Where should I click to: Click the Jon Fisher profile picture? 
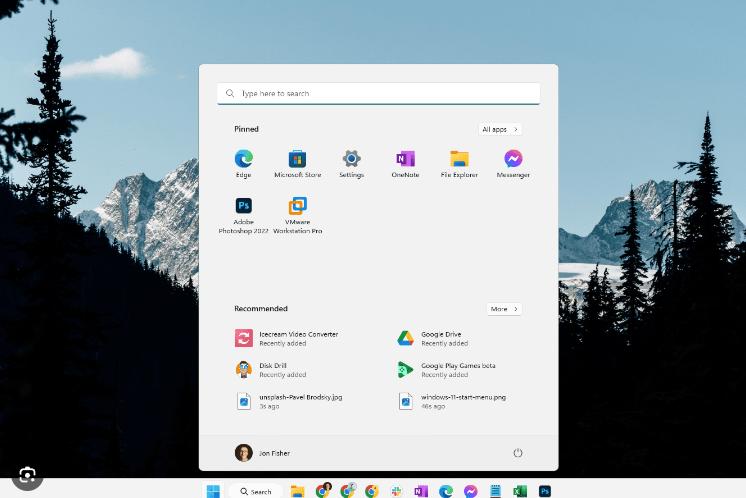244,453
